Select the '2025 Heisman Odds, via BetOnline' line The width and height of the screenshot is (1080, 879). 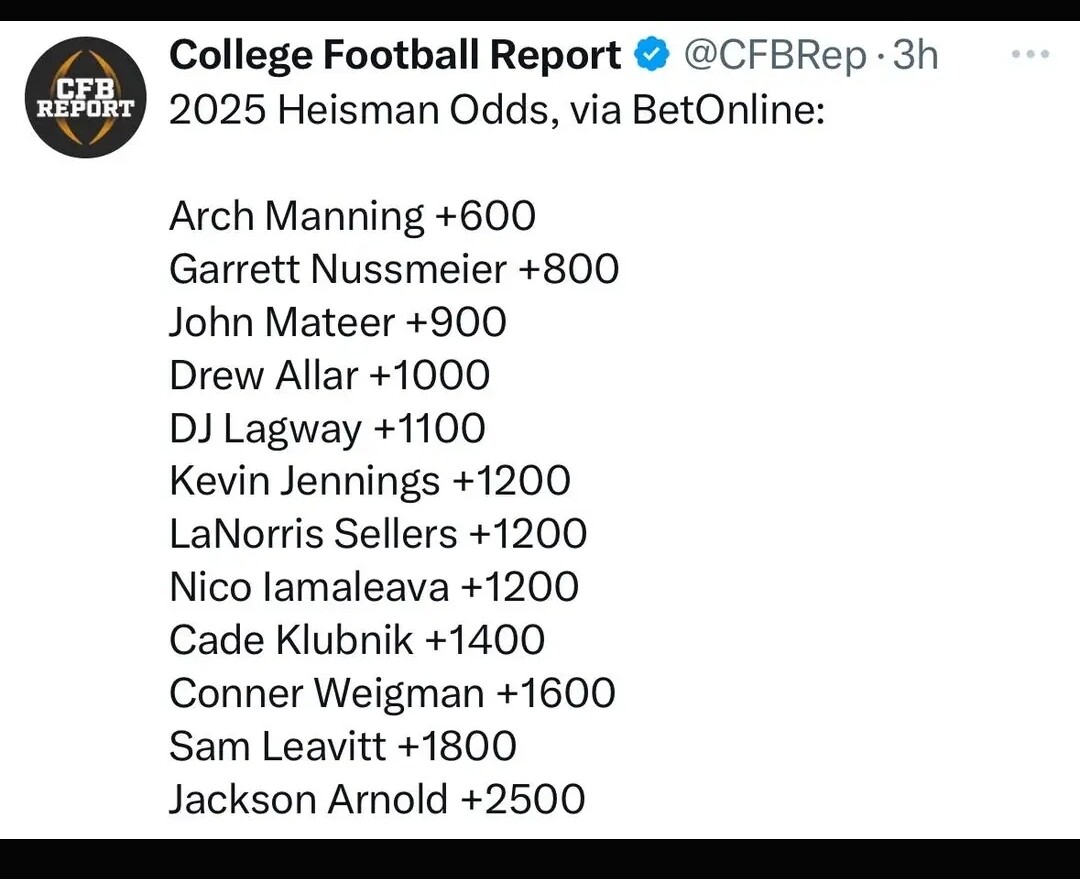497,110
